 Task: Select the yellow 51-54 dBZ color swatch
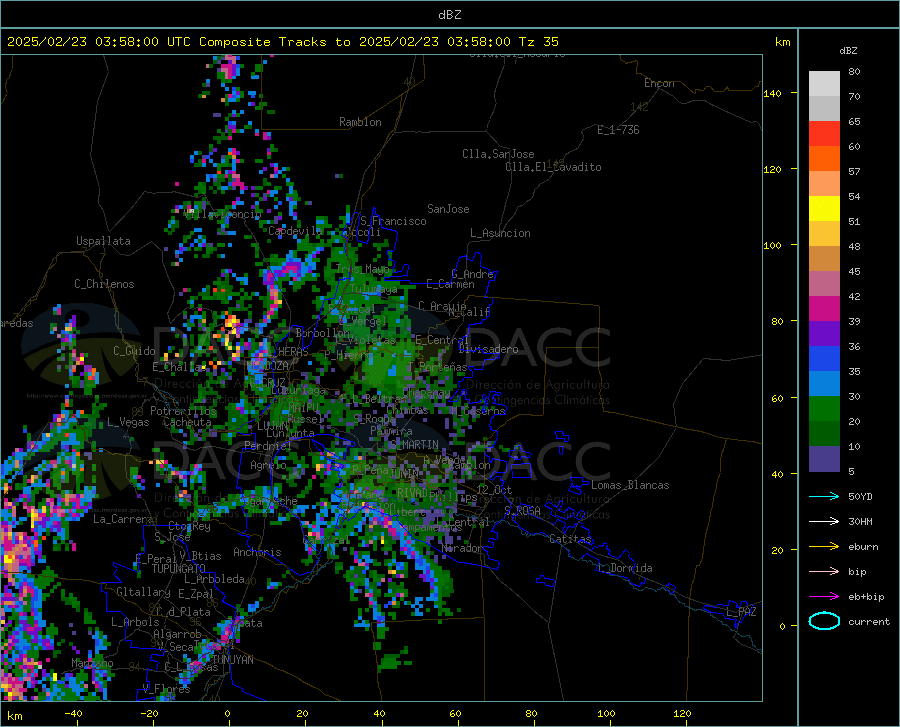pyautogui.click(x=824, y=209)
